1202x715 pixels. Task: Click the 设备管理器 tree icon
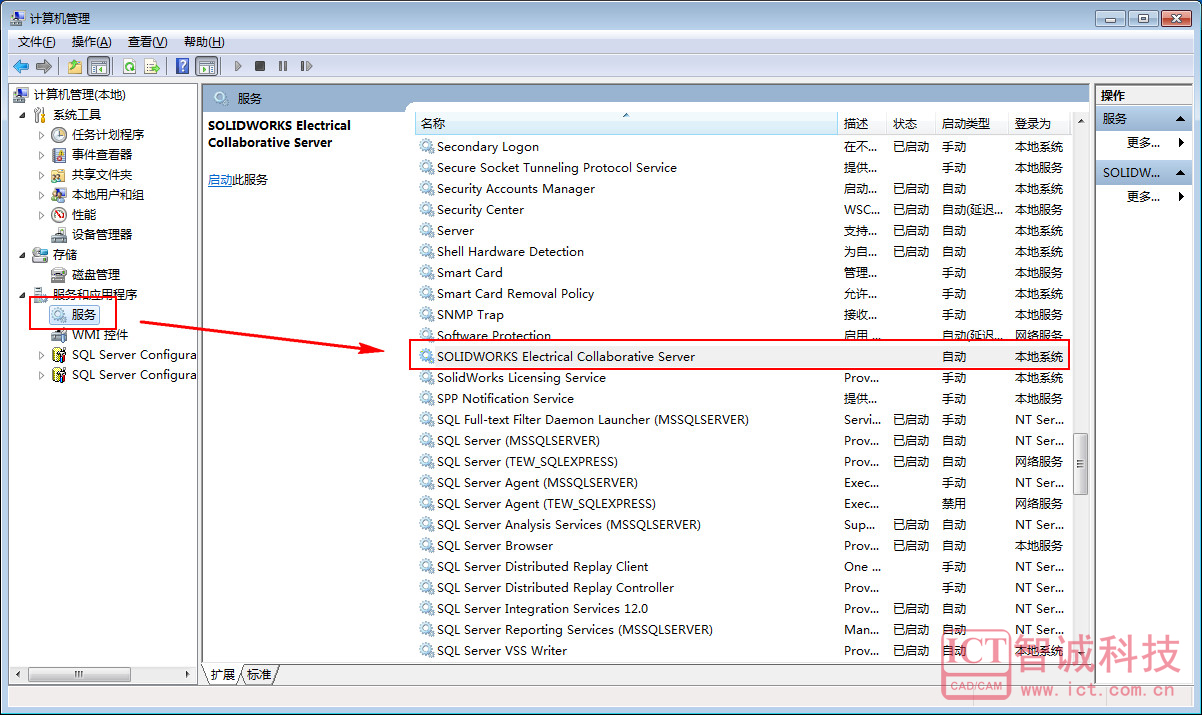(x=59, y=234)
